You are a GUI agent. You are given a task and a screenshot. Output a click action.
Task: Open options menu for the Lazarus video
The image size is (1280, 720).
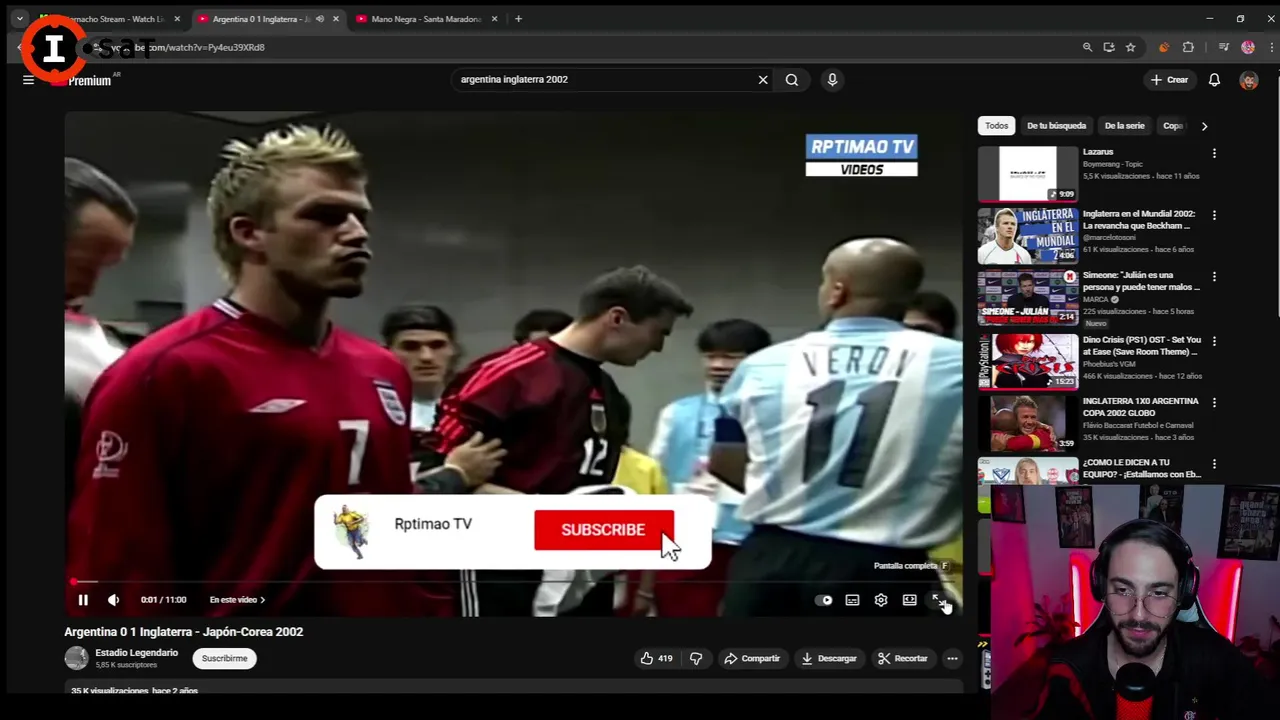[x=1214, y=153]
